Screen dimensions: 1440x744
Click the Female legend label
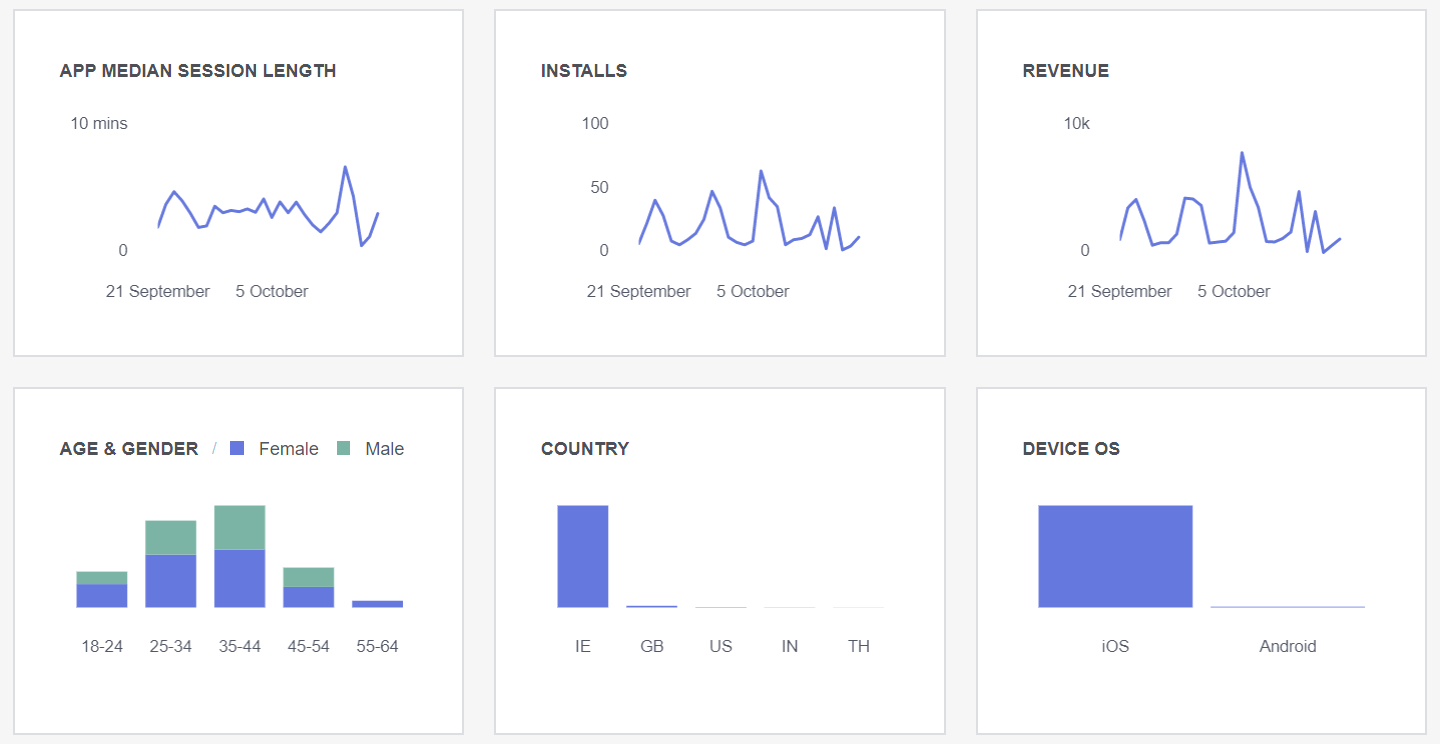pos(288,449)
